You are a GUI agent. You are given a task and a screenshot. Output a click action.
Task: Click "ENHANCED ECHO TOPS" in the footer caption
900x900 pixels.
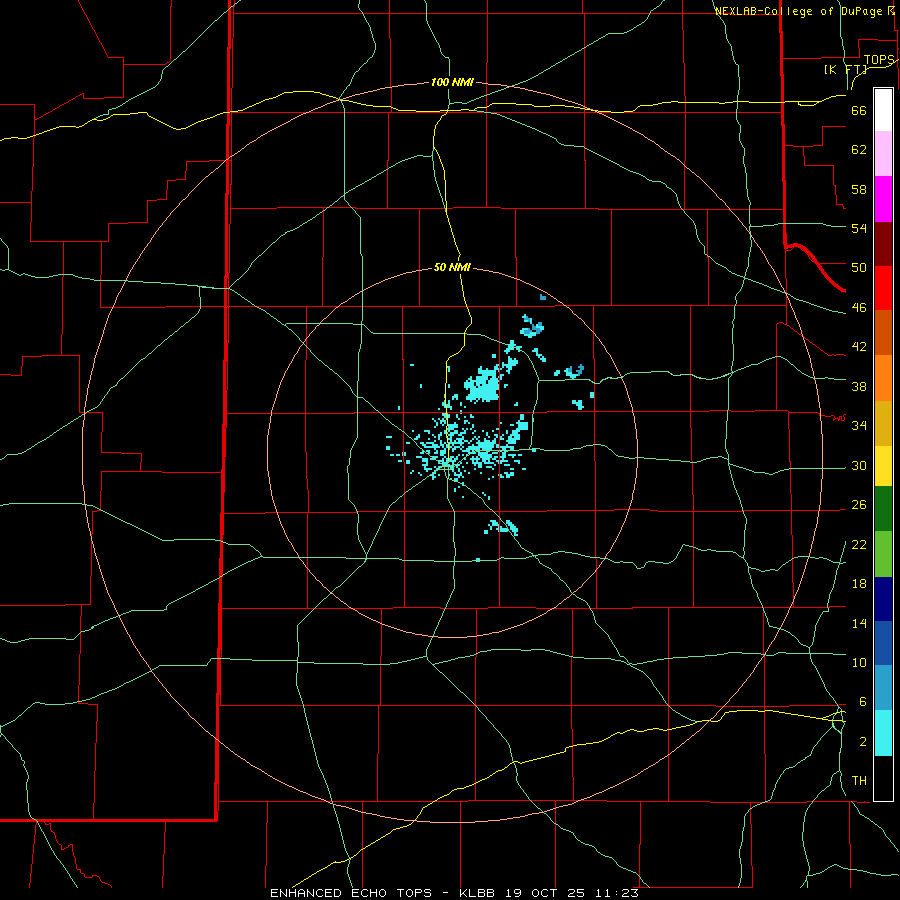pyautogui.click(x=351, y=893)
